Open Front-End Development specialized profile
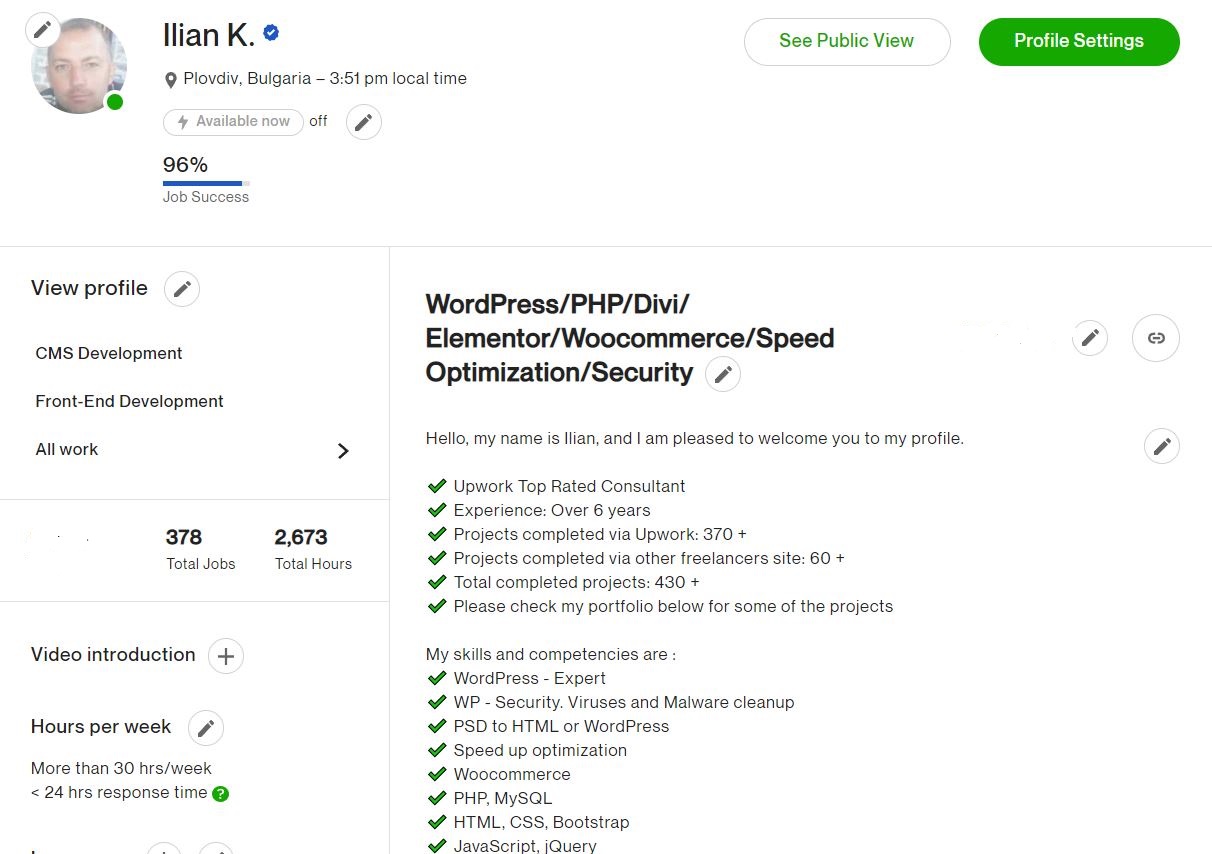Image resolution: width=1212 pixels, height=854 pixels. click(x=128, y=401)
